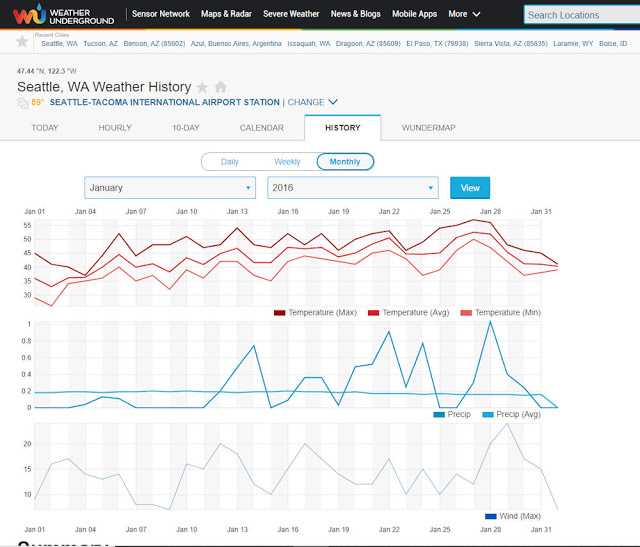Click the cloudy weather condition icon
This screenshot has width=640, height=547.
point(23,102)
